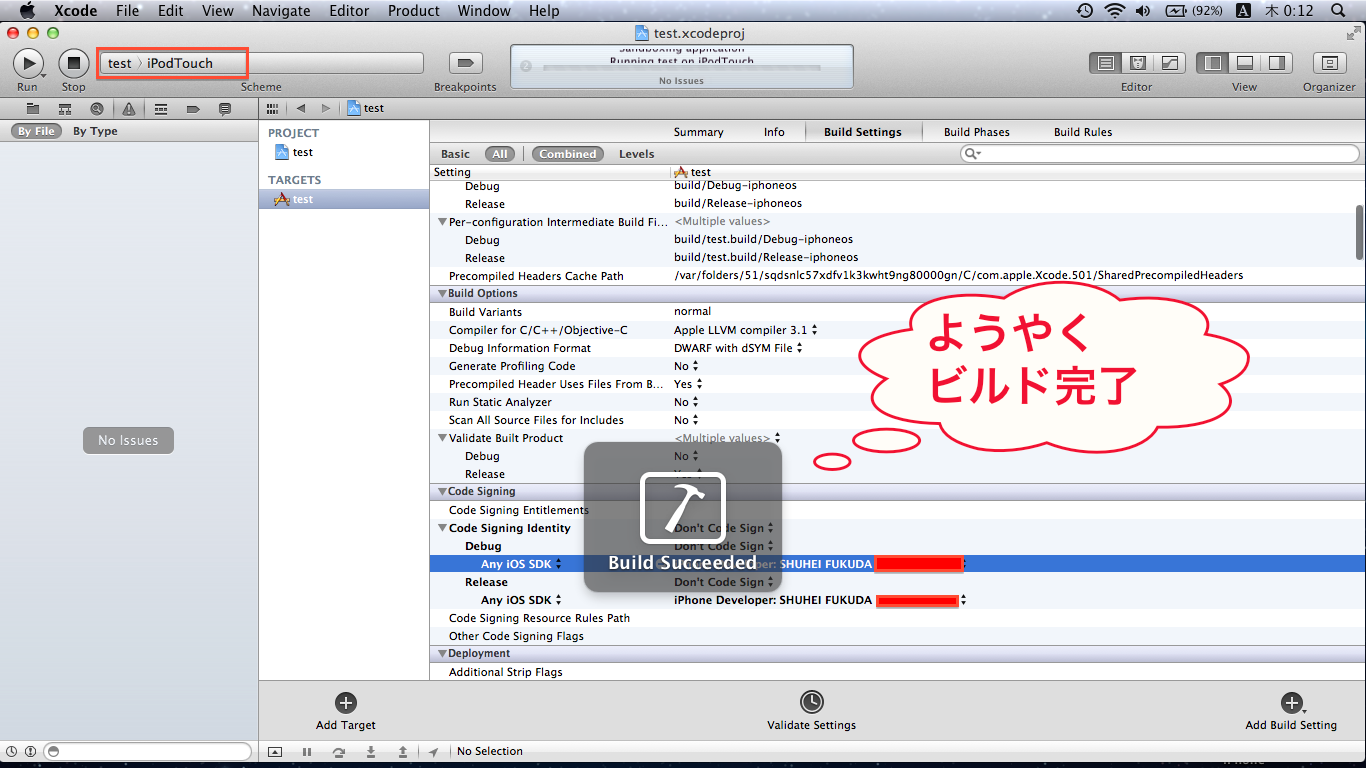Show the Project navigator folder icon
The height and width of the screenshot is (768, 1366).
(x=33, y=109)
